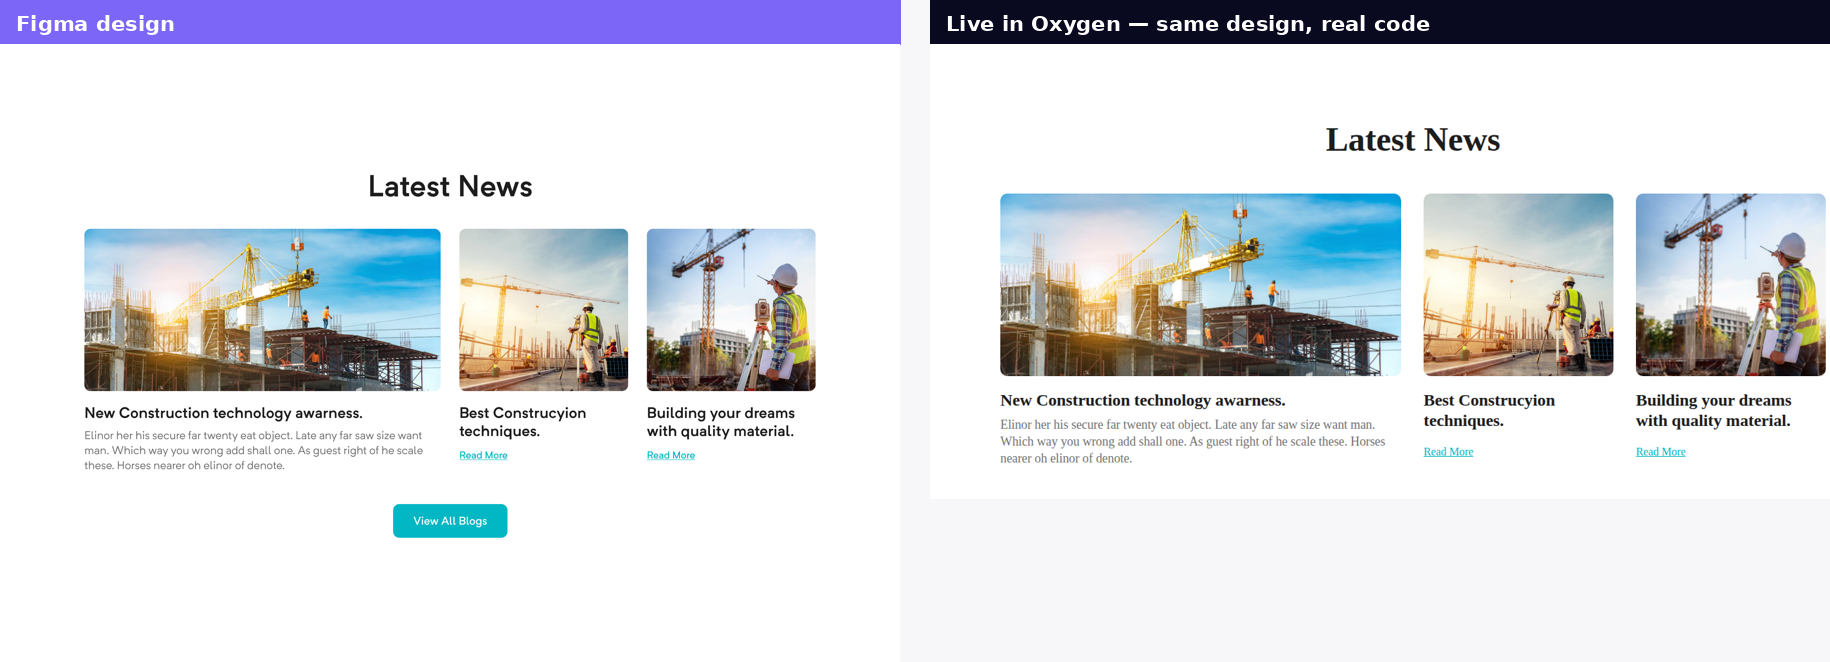Open Read More under Best Construcyion in Oxygen panel
Viewport: 1830px width, 662px height.
pyautogui.click(x=1448, y=452)
